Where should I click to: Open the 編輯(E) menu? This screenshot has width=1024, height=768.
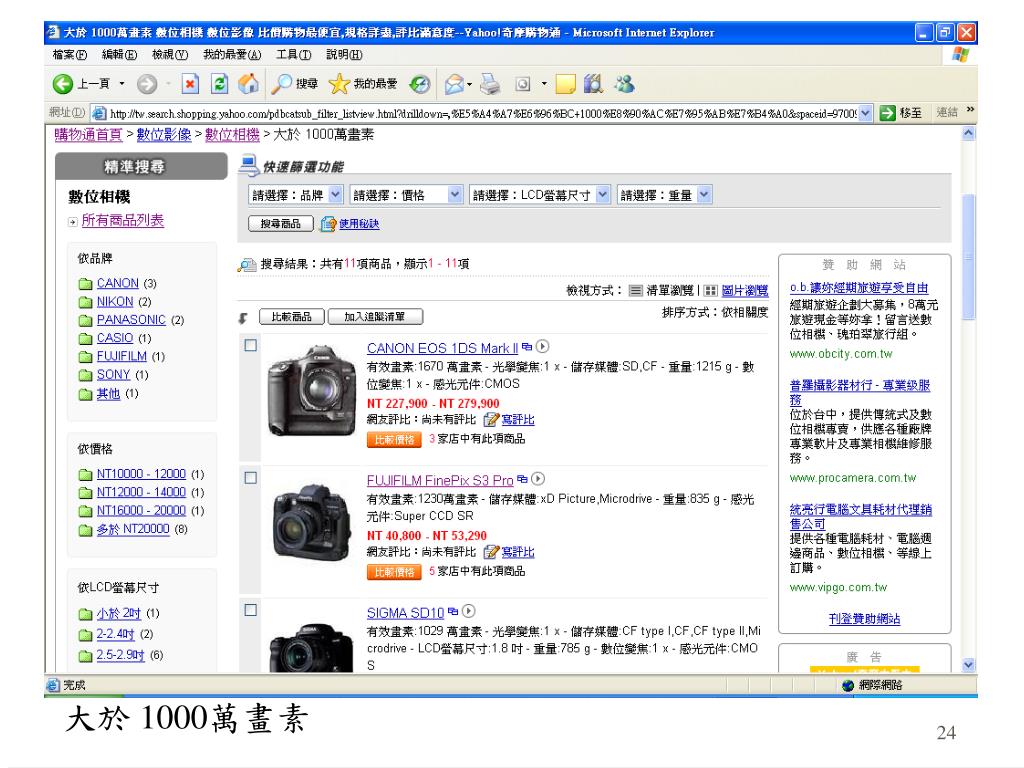tap(120, 54)
